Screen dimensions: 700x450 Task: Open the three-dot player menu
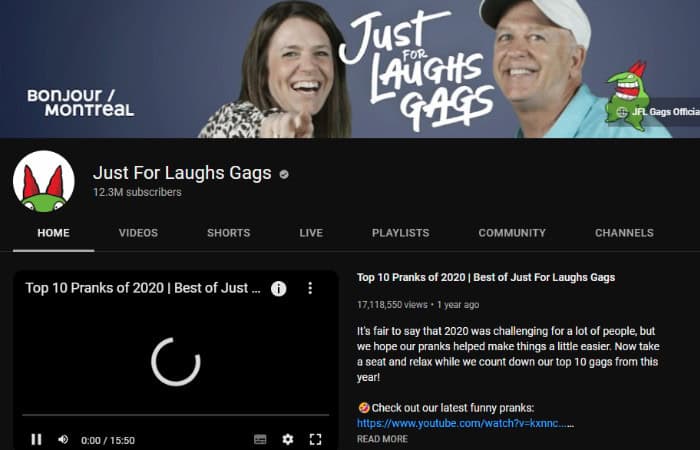(310, 288)
